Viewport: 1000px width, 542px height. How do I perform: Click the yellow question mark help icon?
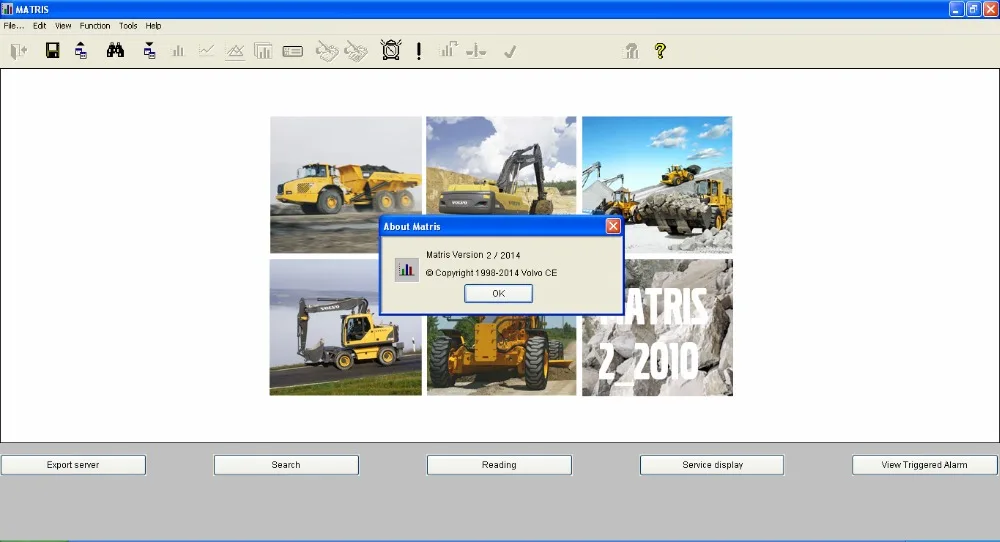click(x=660, y=50)
